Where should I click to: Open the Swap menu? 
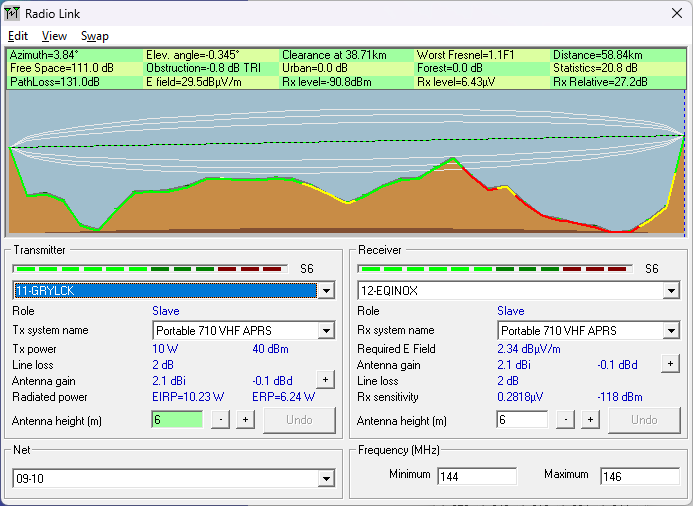pos(95,36)
